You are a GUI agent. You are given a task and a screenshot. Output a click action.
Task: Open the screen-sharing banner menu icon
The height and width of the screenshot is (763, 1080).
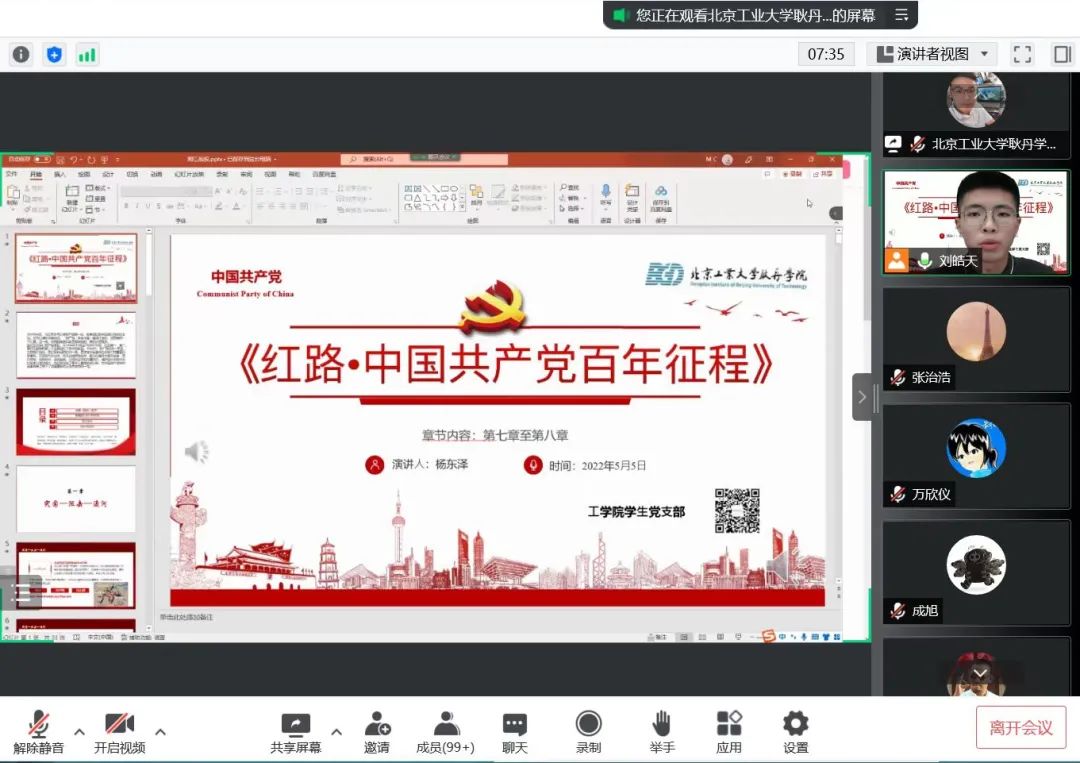point(901,15)
